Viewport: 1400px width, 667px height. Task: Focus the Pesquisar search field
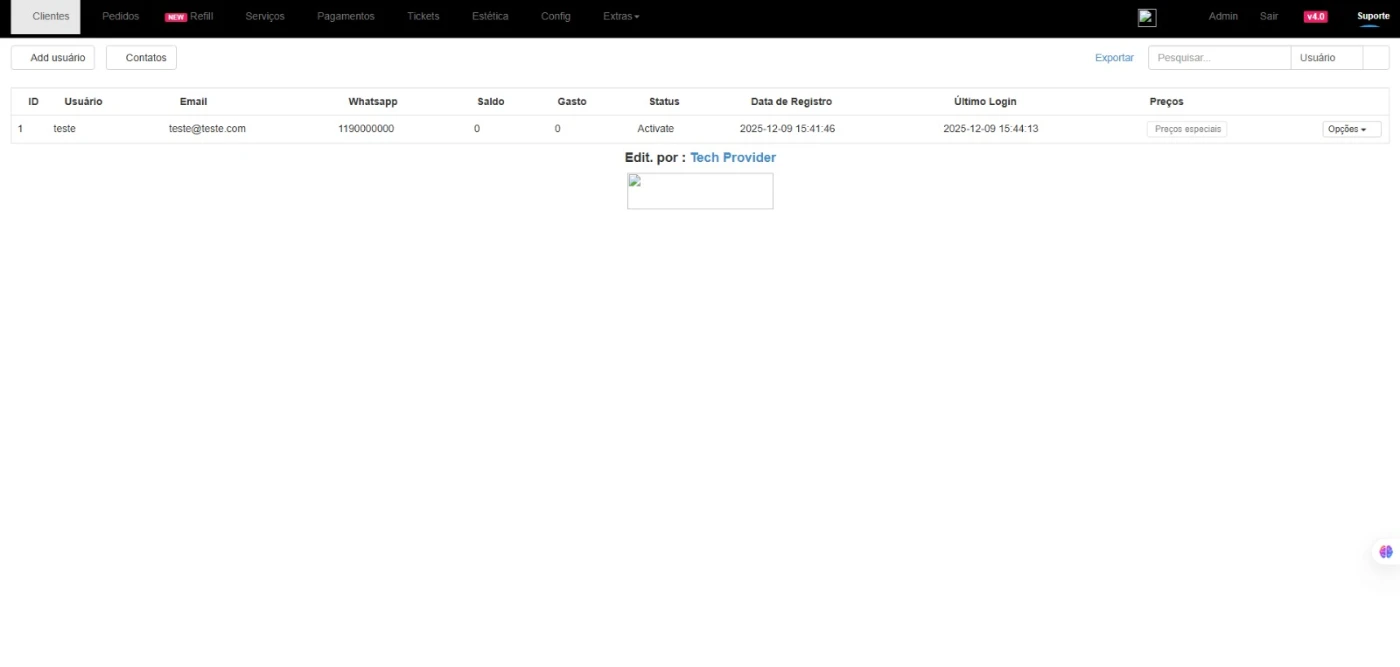point(1219,58)
